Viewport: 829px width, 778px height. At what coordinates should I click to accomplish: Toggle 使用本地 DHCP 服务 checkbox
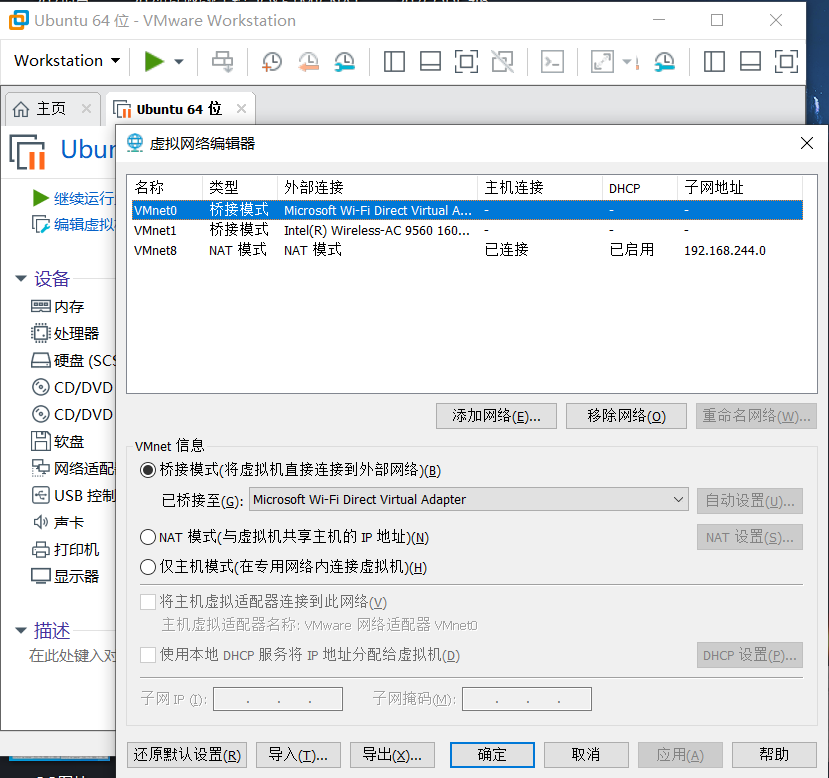click(x=148, y=655)
